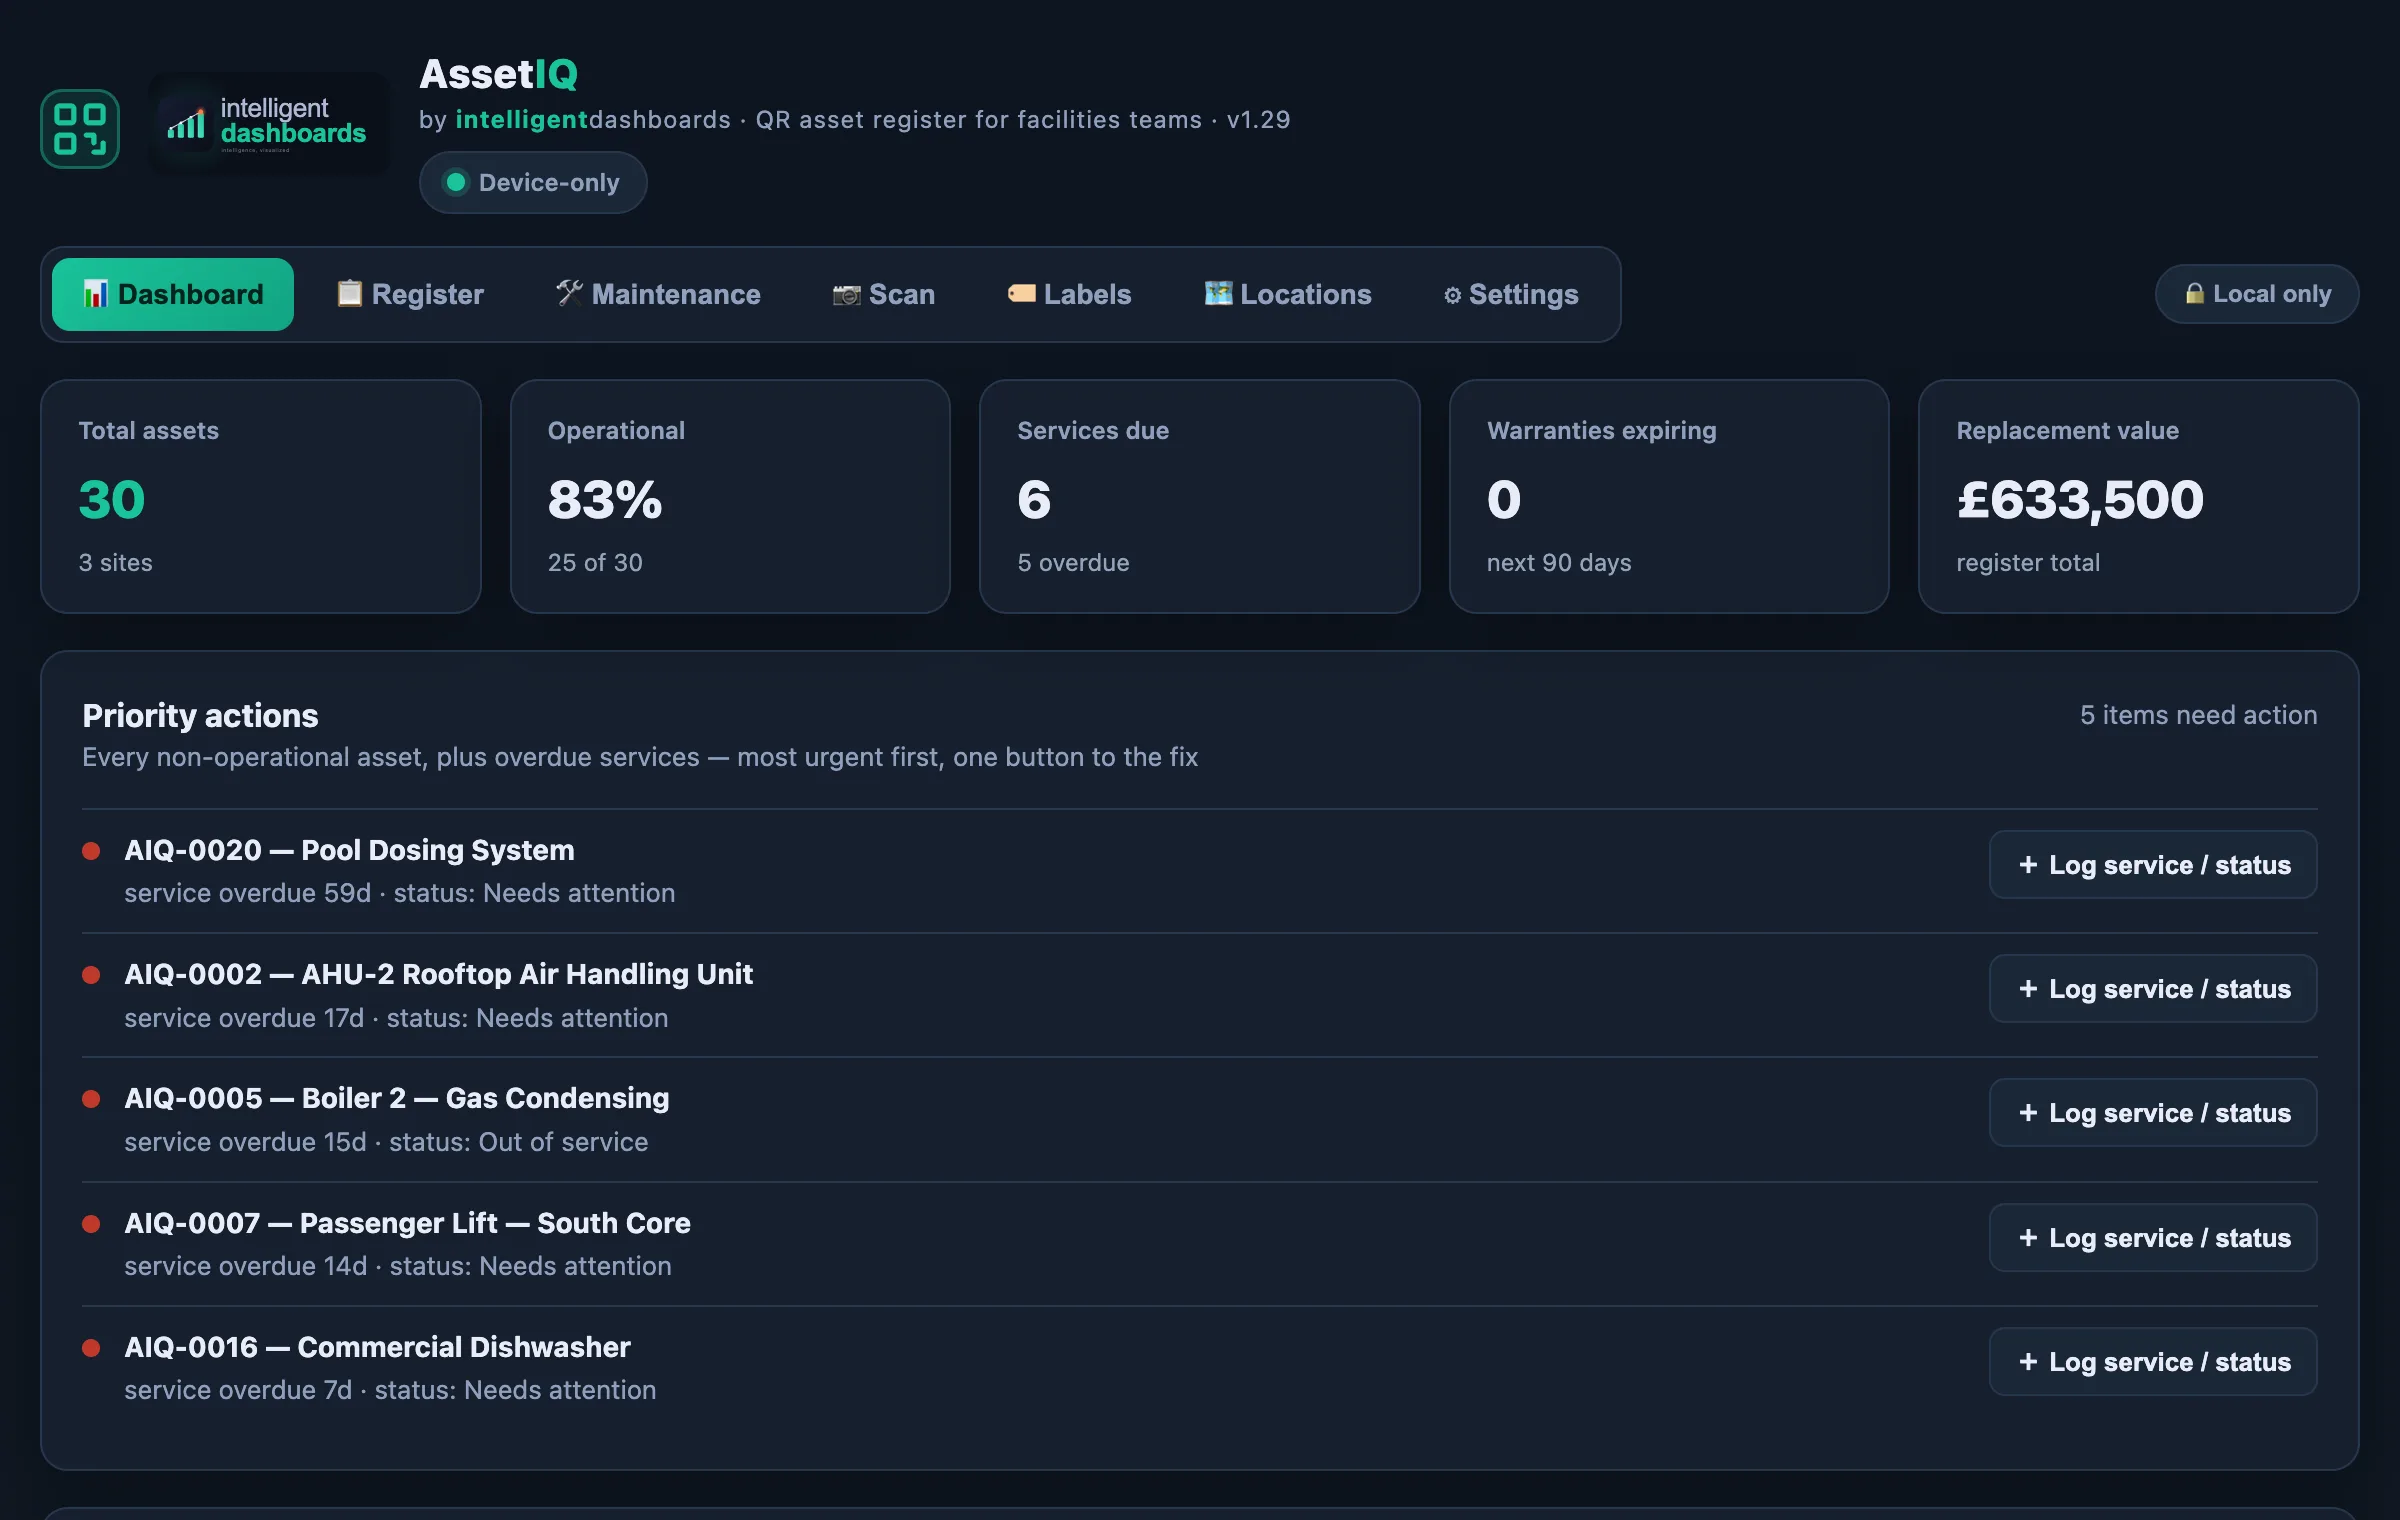Log service for Boiler 2 Gas Condensing
This screenshot has height=1520, width=2400.
(x=2153, y=1113)
